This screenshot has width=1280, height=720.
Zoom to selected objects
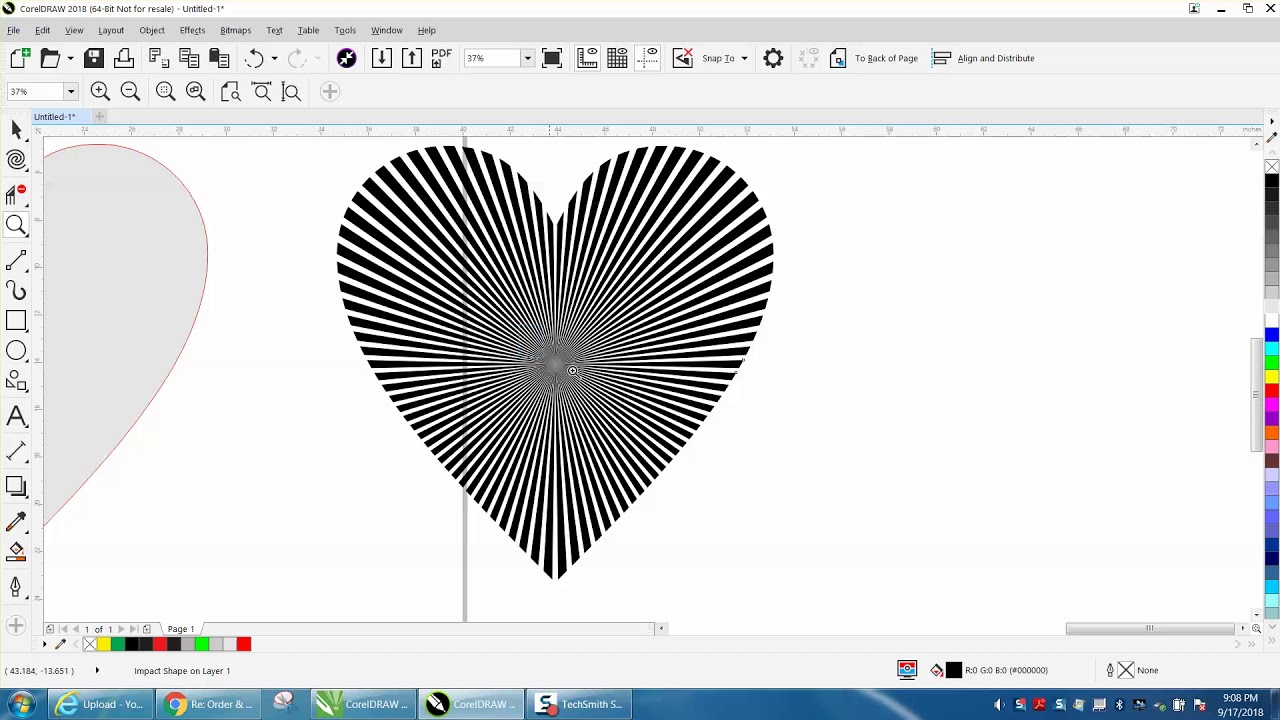tap(166, 92)
